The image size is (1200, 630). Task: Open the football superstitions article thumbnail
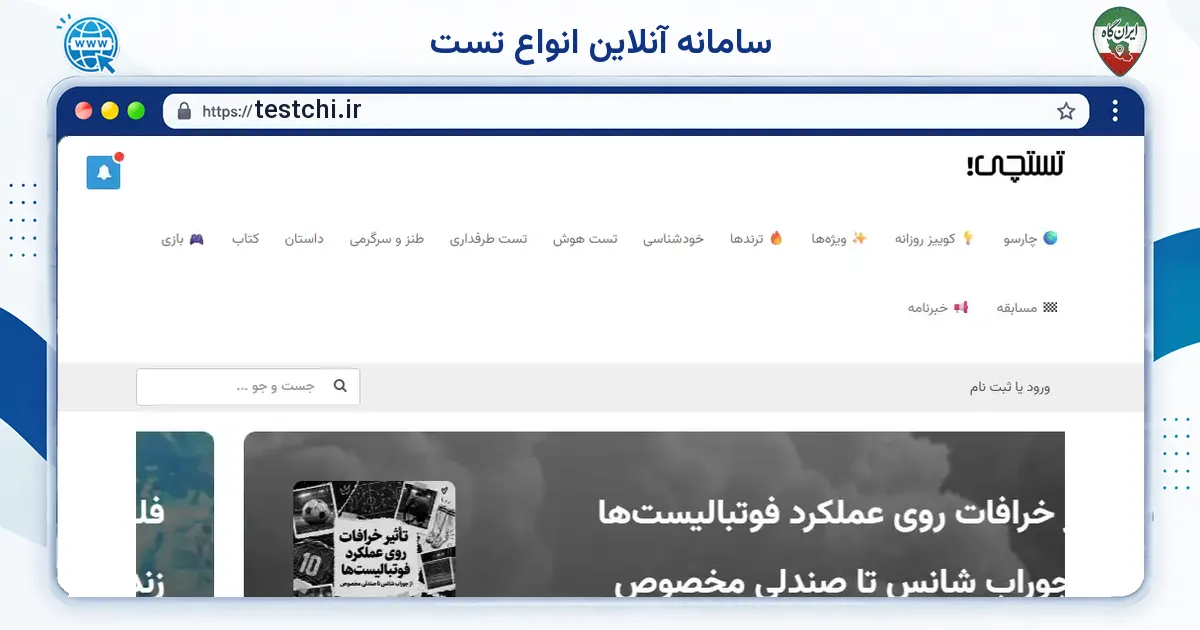(374, 539)
